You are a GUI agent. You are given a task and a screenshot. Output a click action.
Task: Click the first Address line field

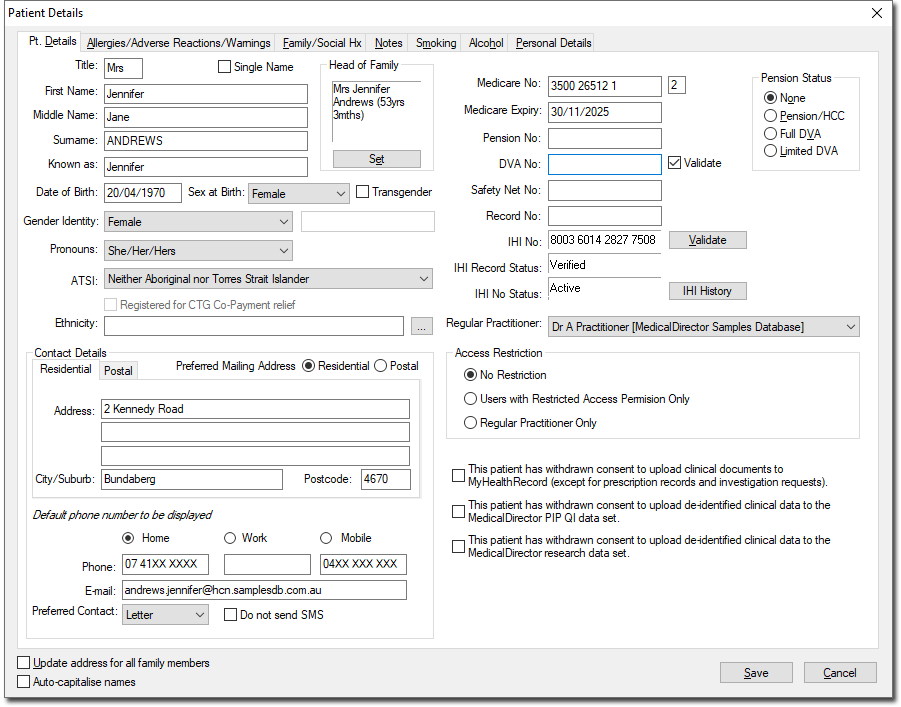pos(255,409)
